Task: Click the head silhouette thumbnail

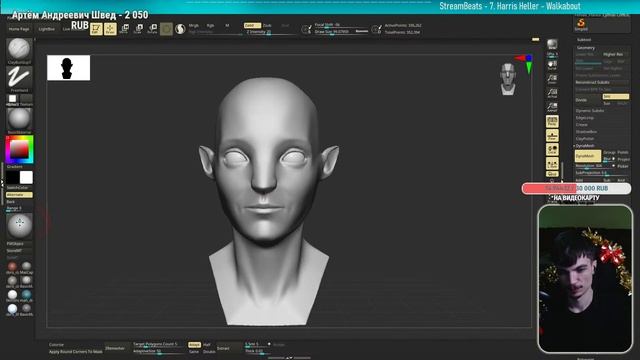Action: [69, 68]
